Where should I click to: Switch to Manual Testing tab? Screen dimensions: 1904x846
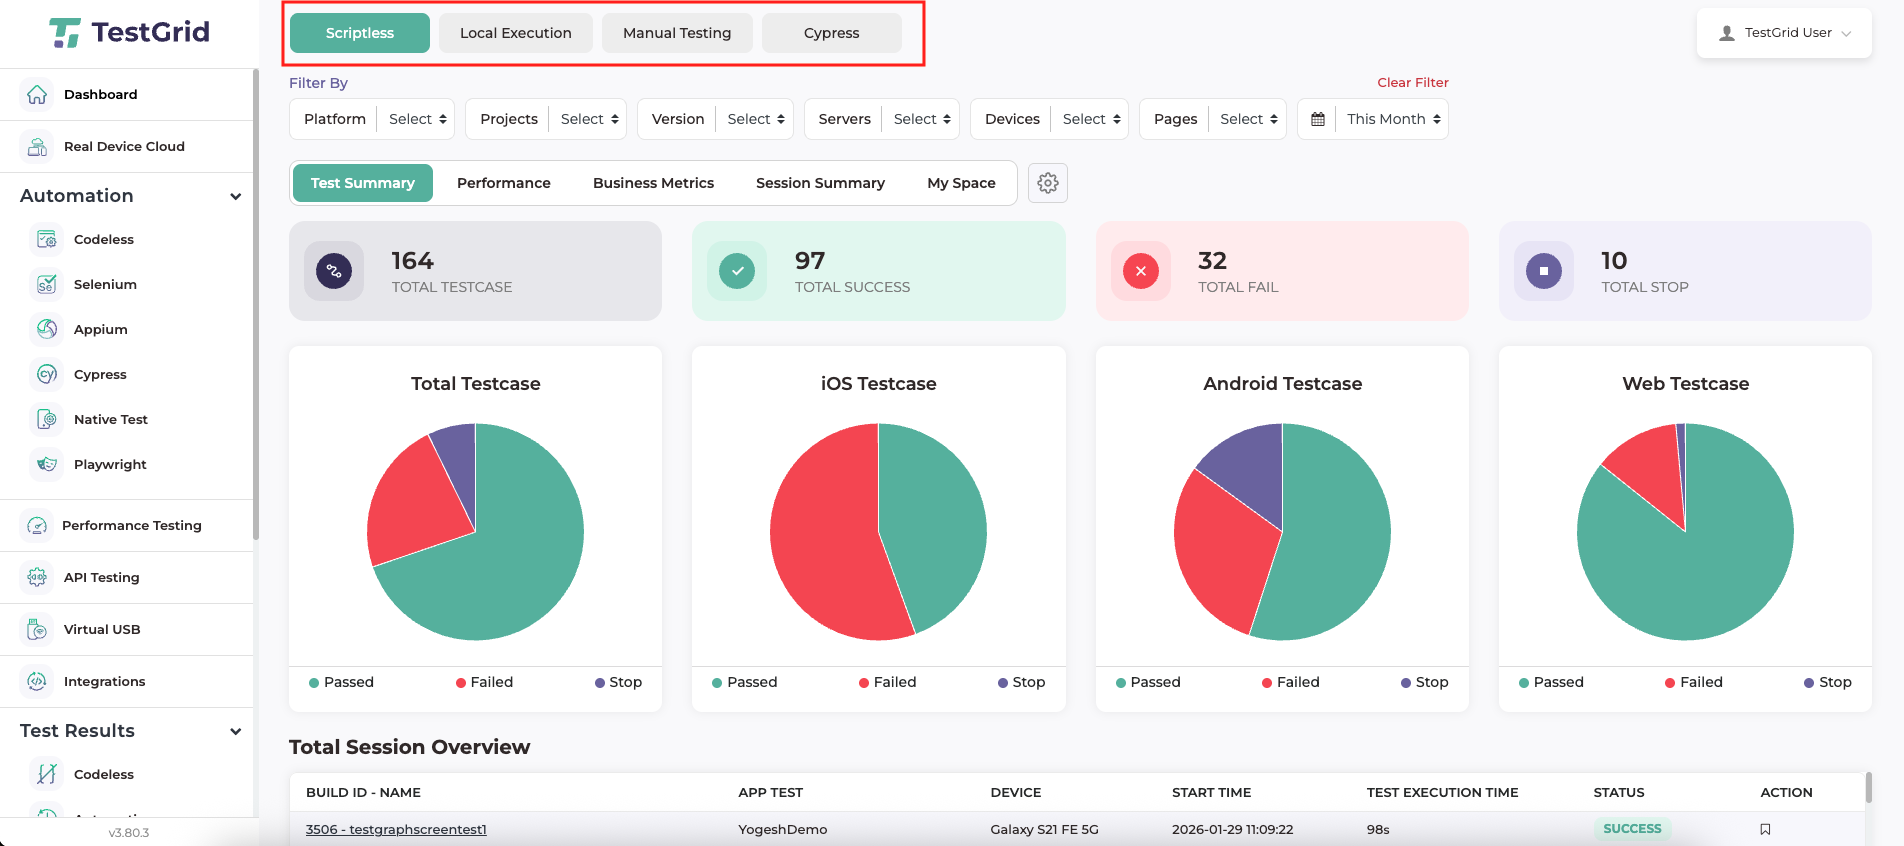pos(677,33)
